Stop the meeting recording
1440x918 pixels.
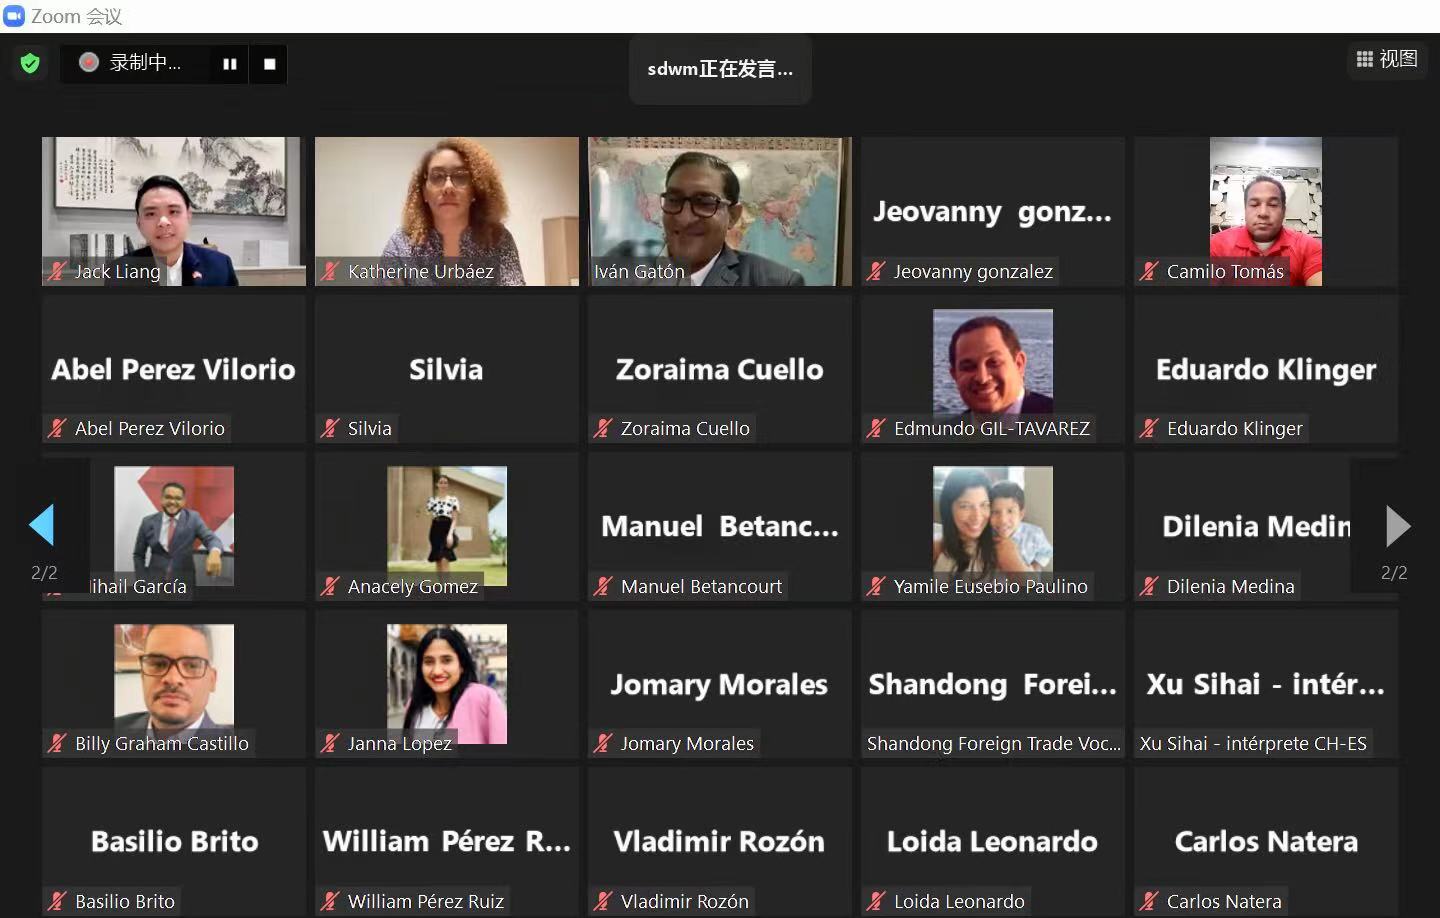[269, 64]
